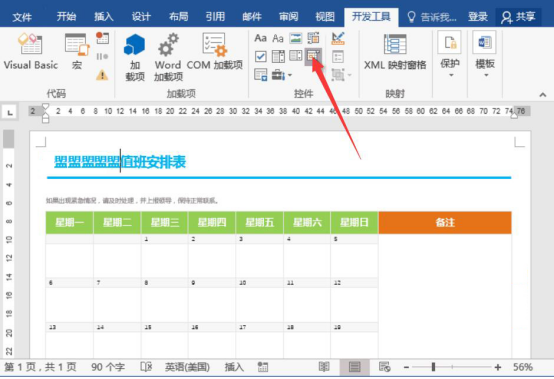This screenshot has width=554, height=379.
Task: Click the zoom out minus button
Action: 406,367
